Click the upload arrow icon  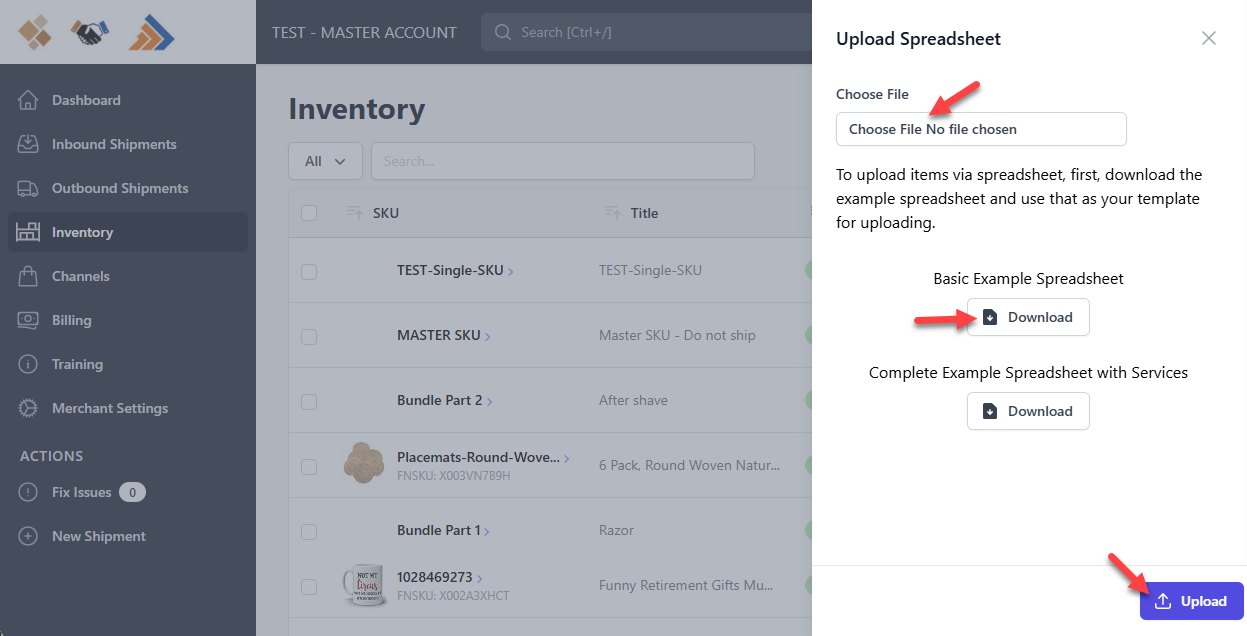(1163, 601)
